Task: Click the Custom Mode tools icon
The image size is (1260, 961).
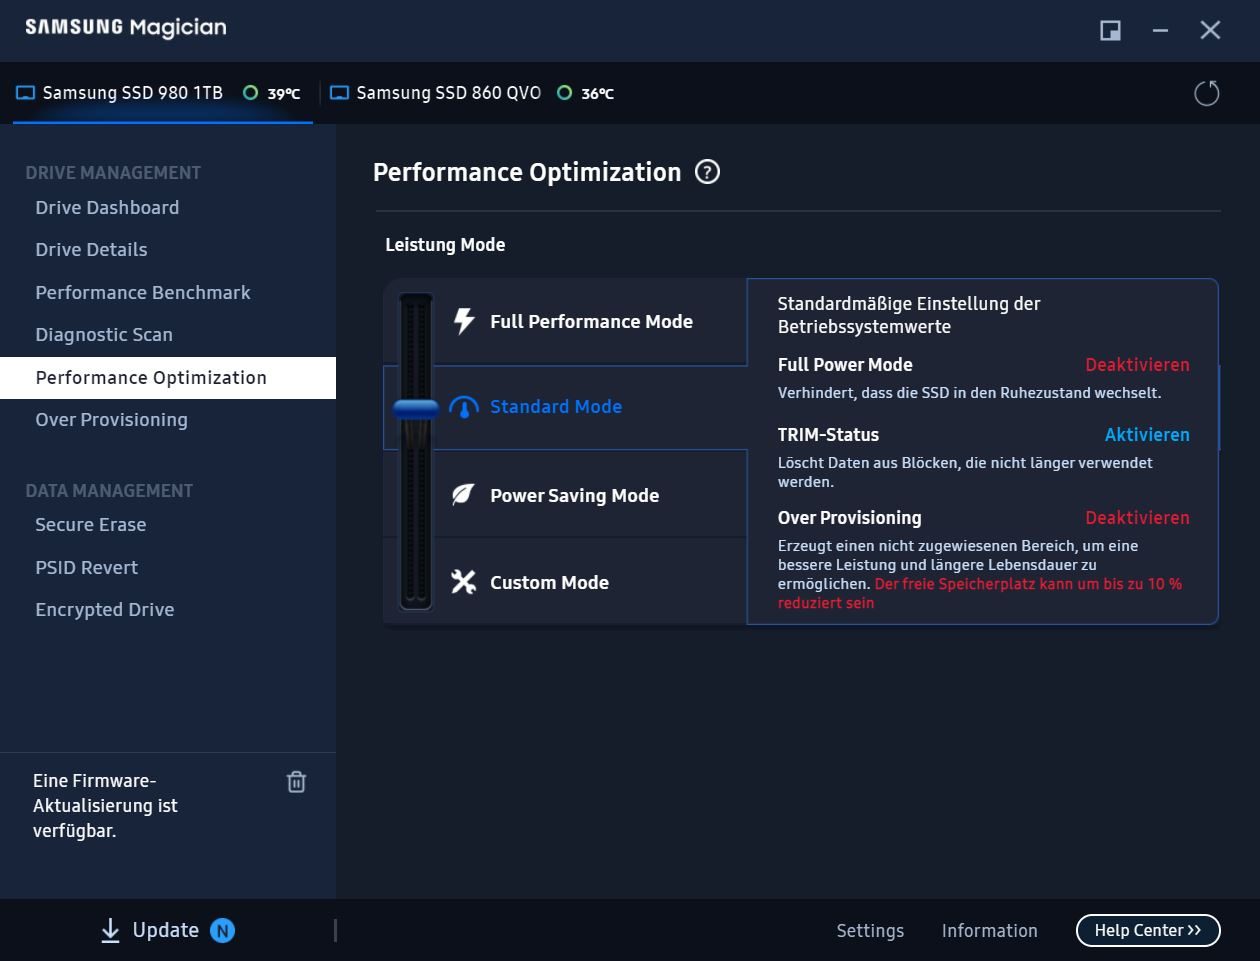Action: click(463, 582)
